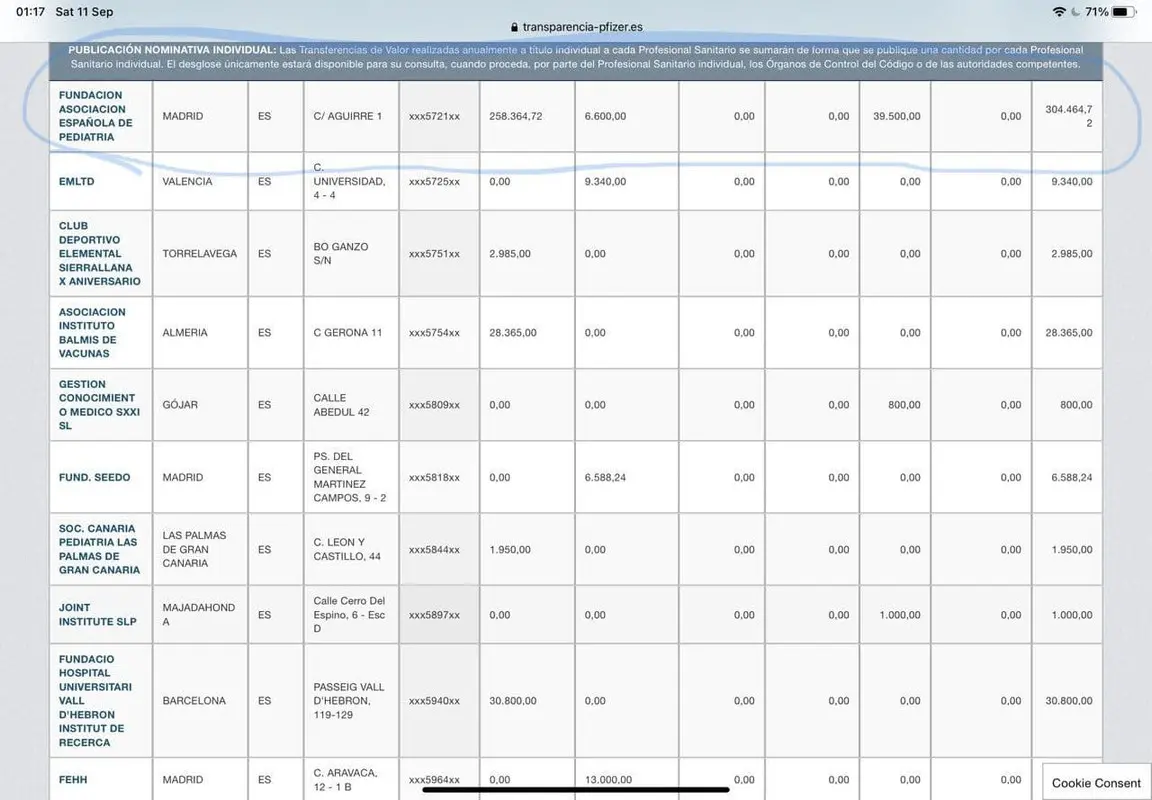Image resolution: width=1152 pixels, height=800 pixels.
Task: Click the C/ AGUIRRE 1 address cell
Action: [x=351, y=116]
